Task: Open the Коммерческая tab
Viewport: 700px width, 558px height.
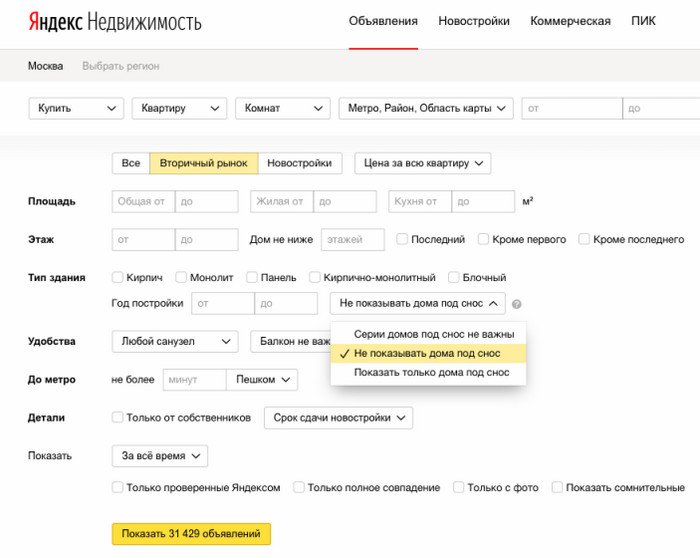Action: [x=570, y=21]
